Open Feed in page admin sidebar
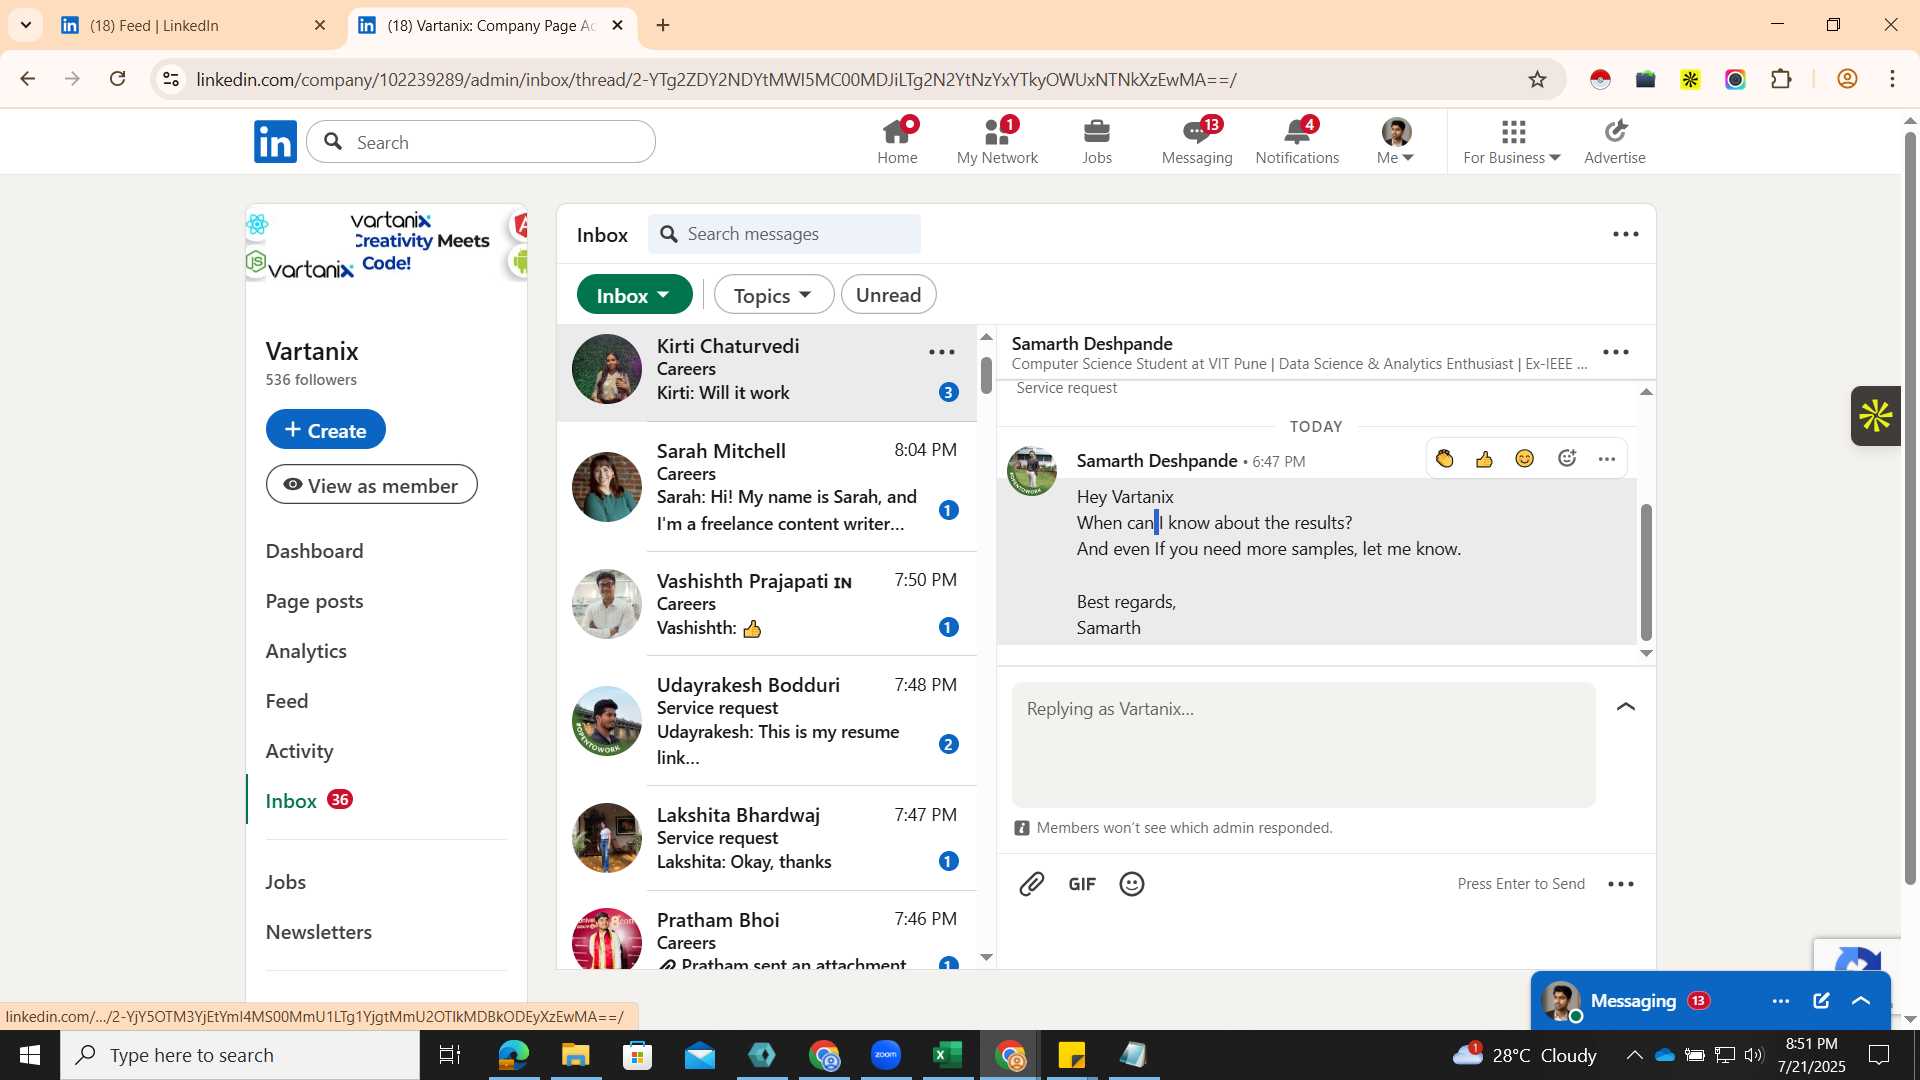The width and height of the screenshot is (1920, 1080). (287, 701)
